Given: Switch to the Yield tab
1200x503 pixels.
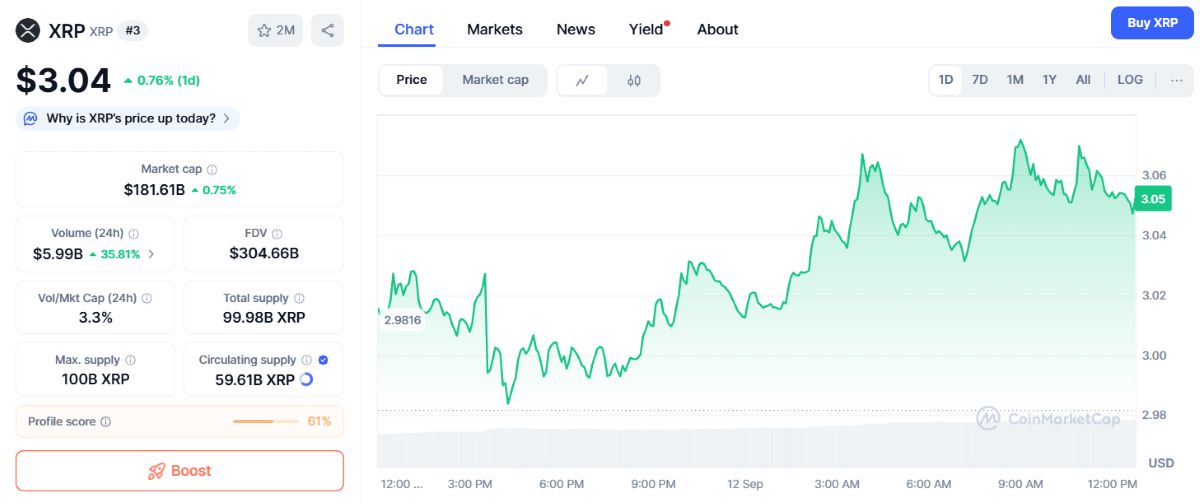Looking at the screenshot, I should click(646, 29).
